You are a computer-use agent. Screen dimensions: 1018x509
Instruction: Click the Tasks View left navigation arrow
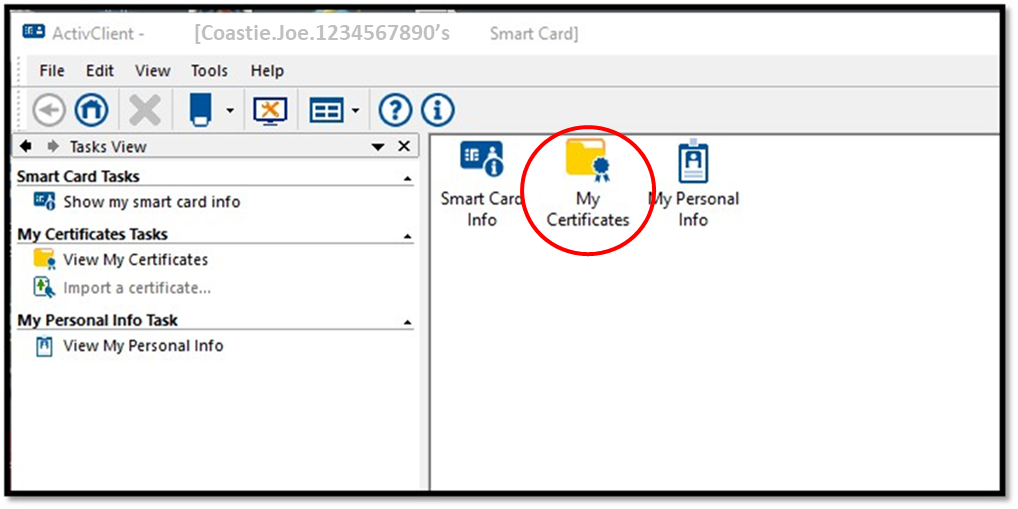(x=26, y=147)
